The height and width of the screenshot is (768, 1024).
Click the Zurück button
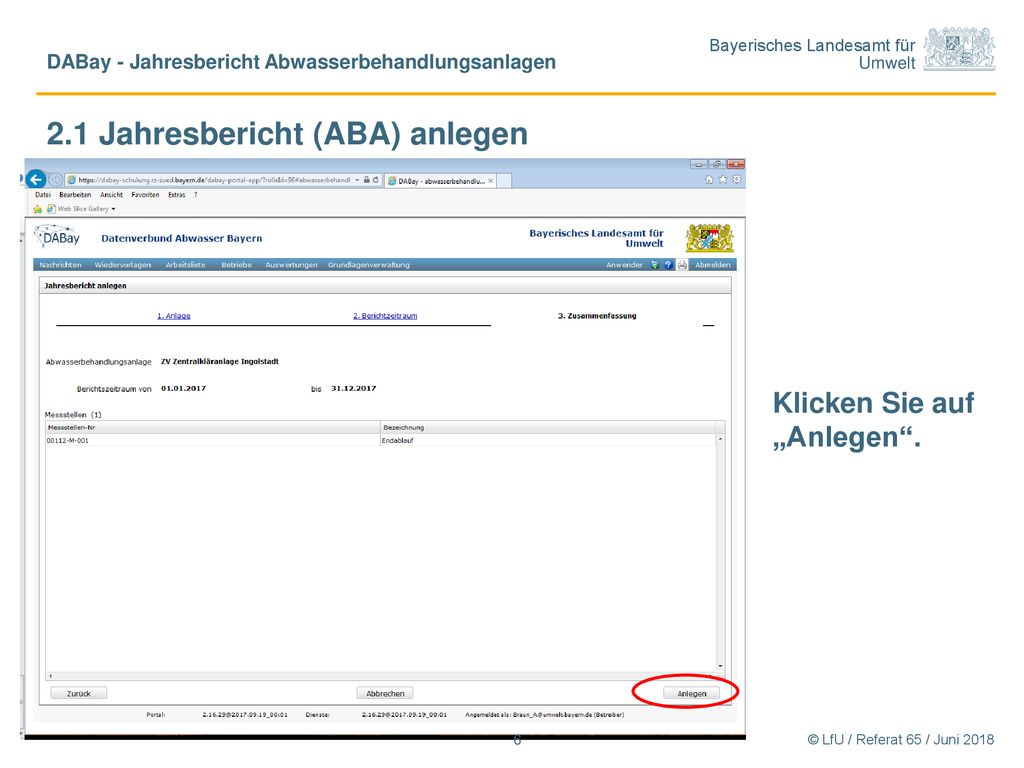(78, 694)
